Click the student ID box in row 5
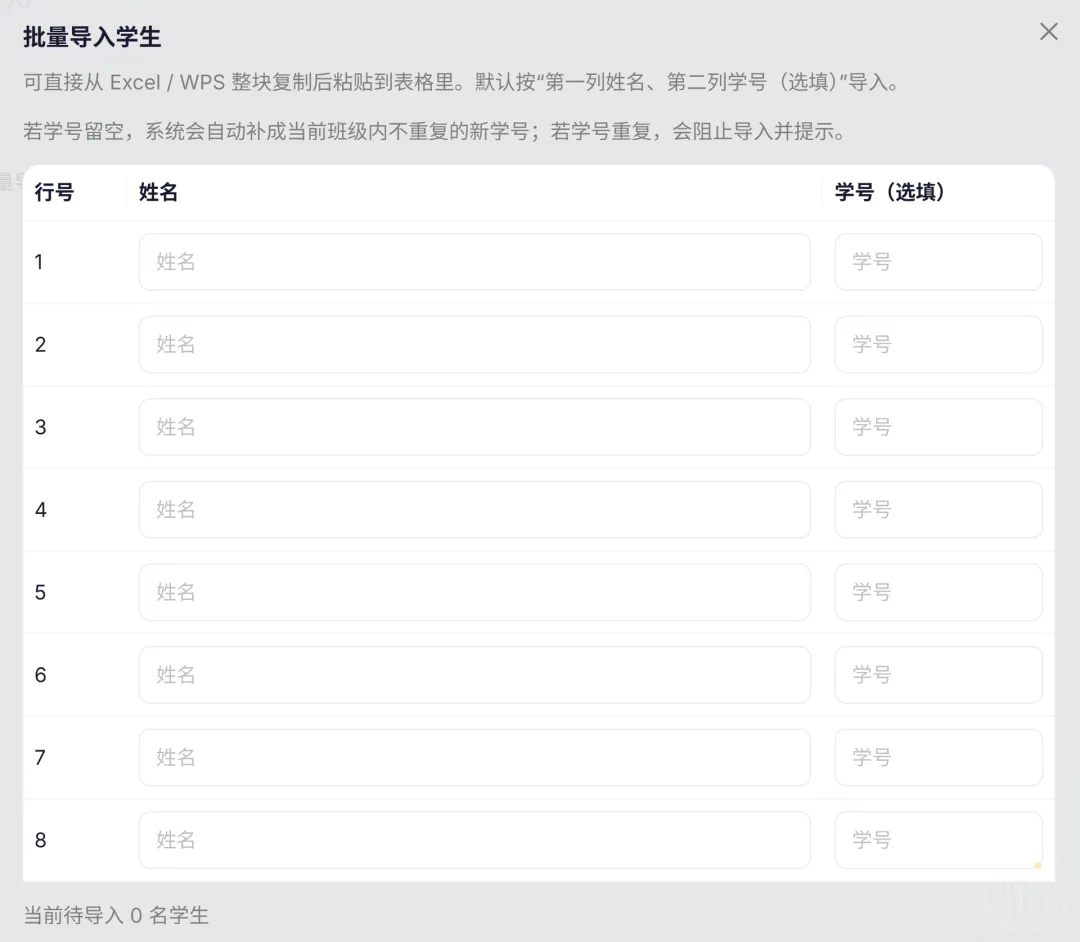The image size is (1080, 942). (938, 592)
